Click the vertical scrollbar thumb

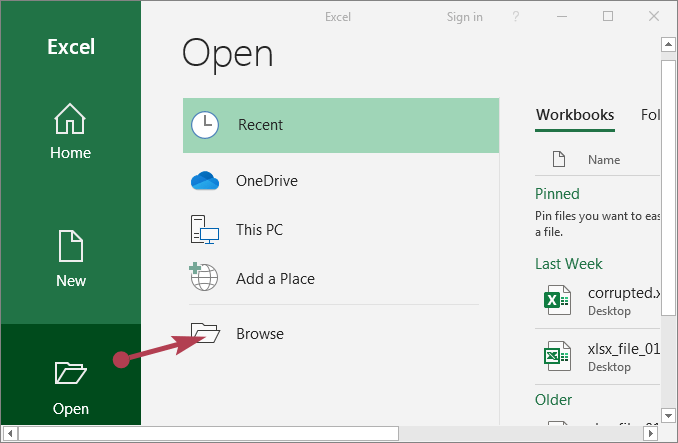pyautogui.click(x=668, y=188)
